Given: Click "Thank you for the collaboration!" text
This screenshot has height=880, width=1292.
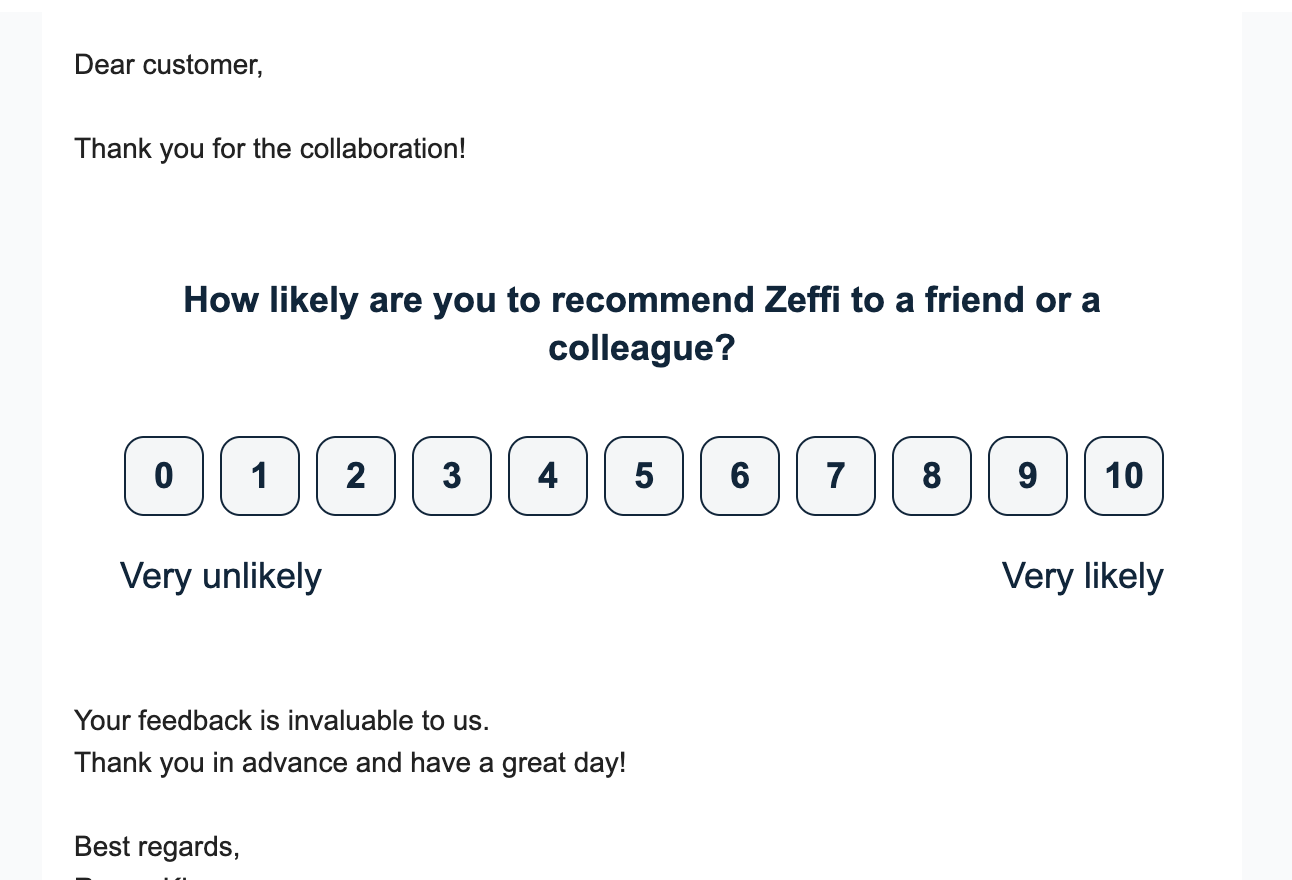Looking at the screenshot, I should pyautogui.click(x=270, y=149).
